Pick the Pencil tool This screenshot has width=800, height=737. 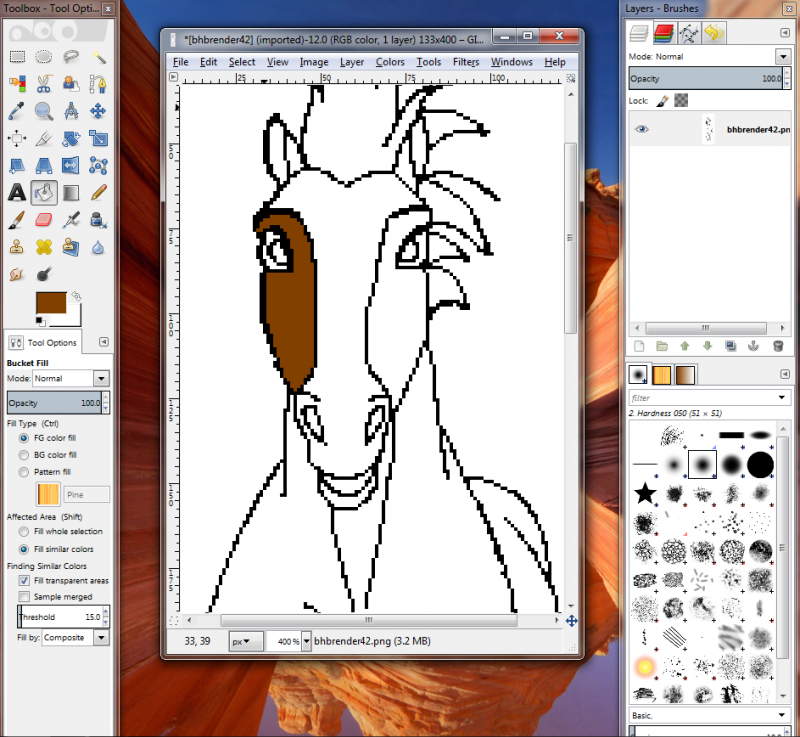pyautogui.click(x=98, y=193)
